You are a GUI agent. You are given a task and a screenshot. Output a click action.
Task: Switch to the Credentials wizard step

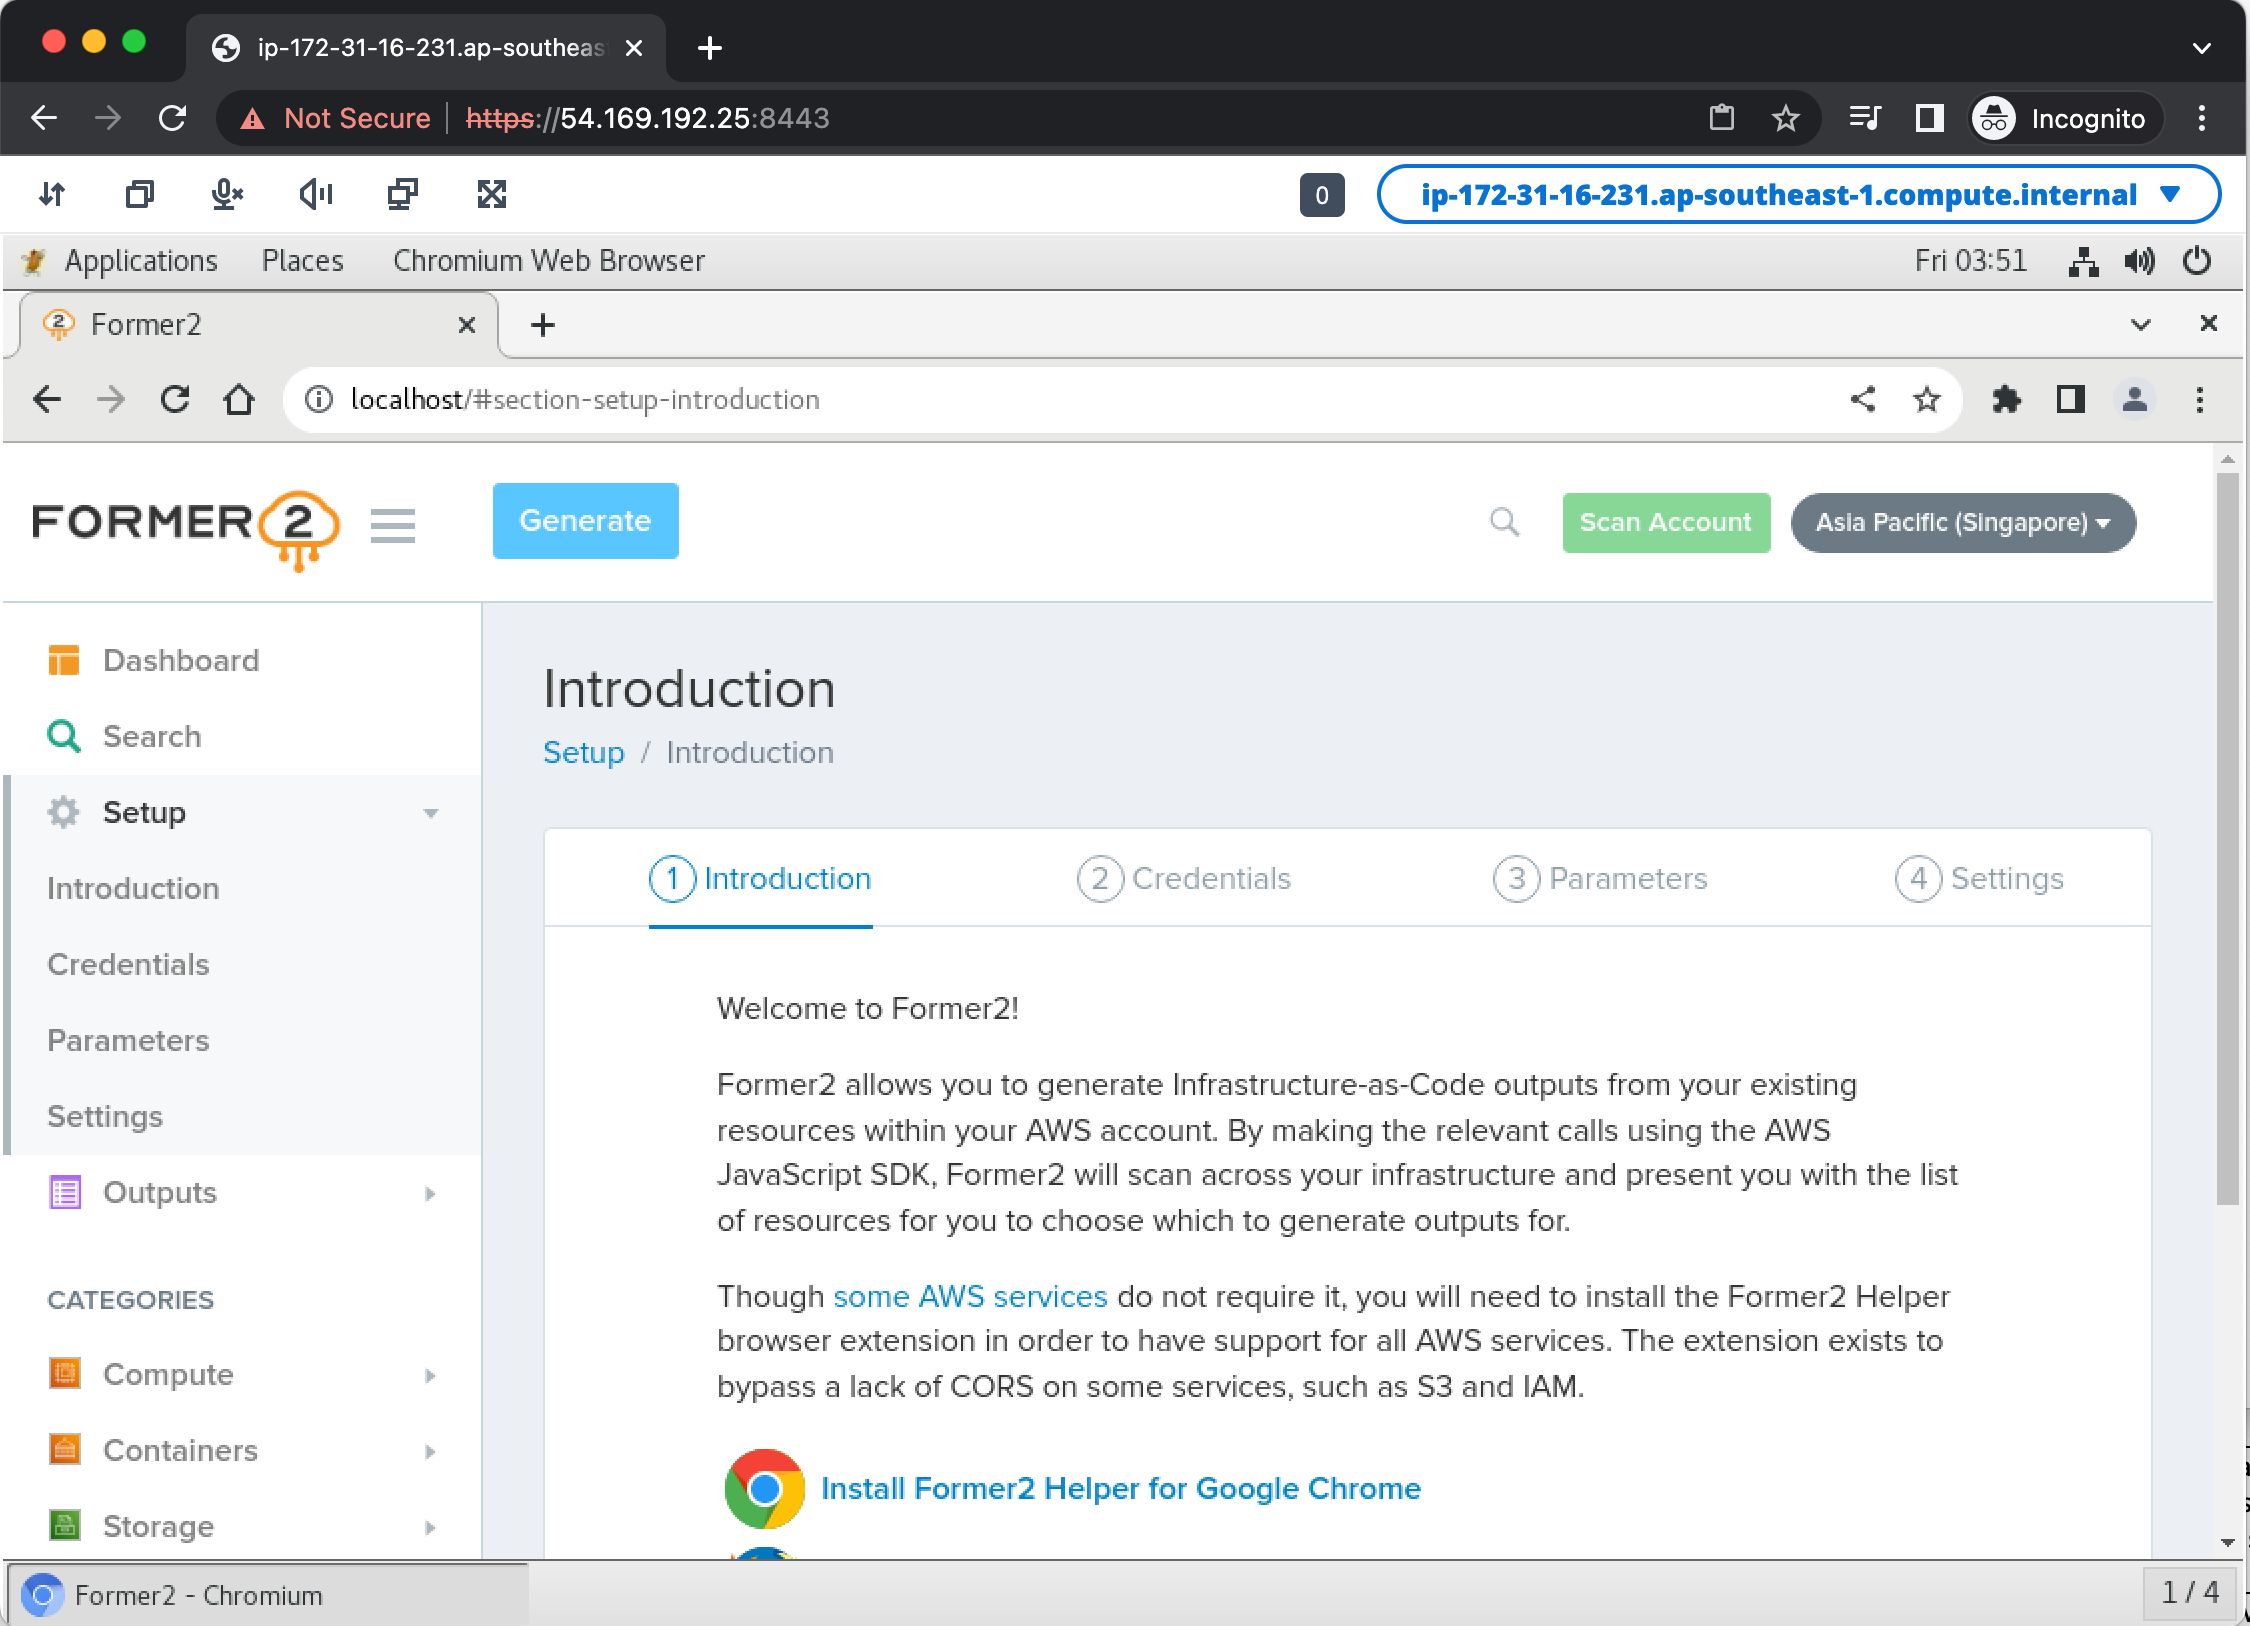[x=1184, y=878]
